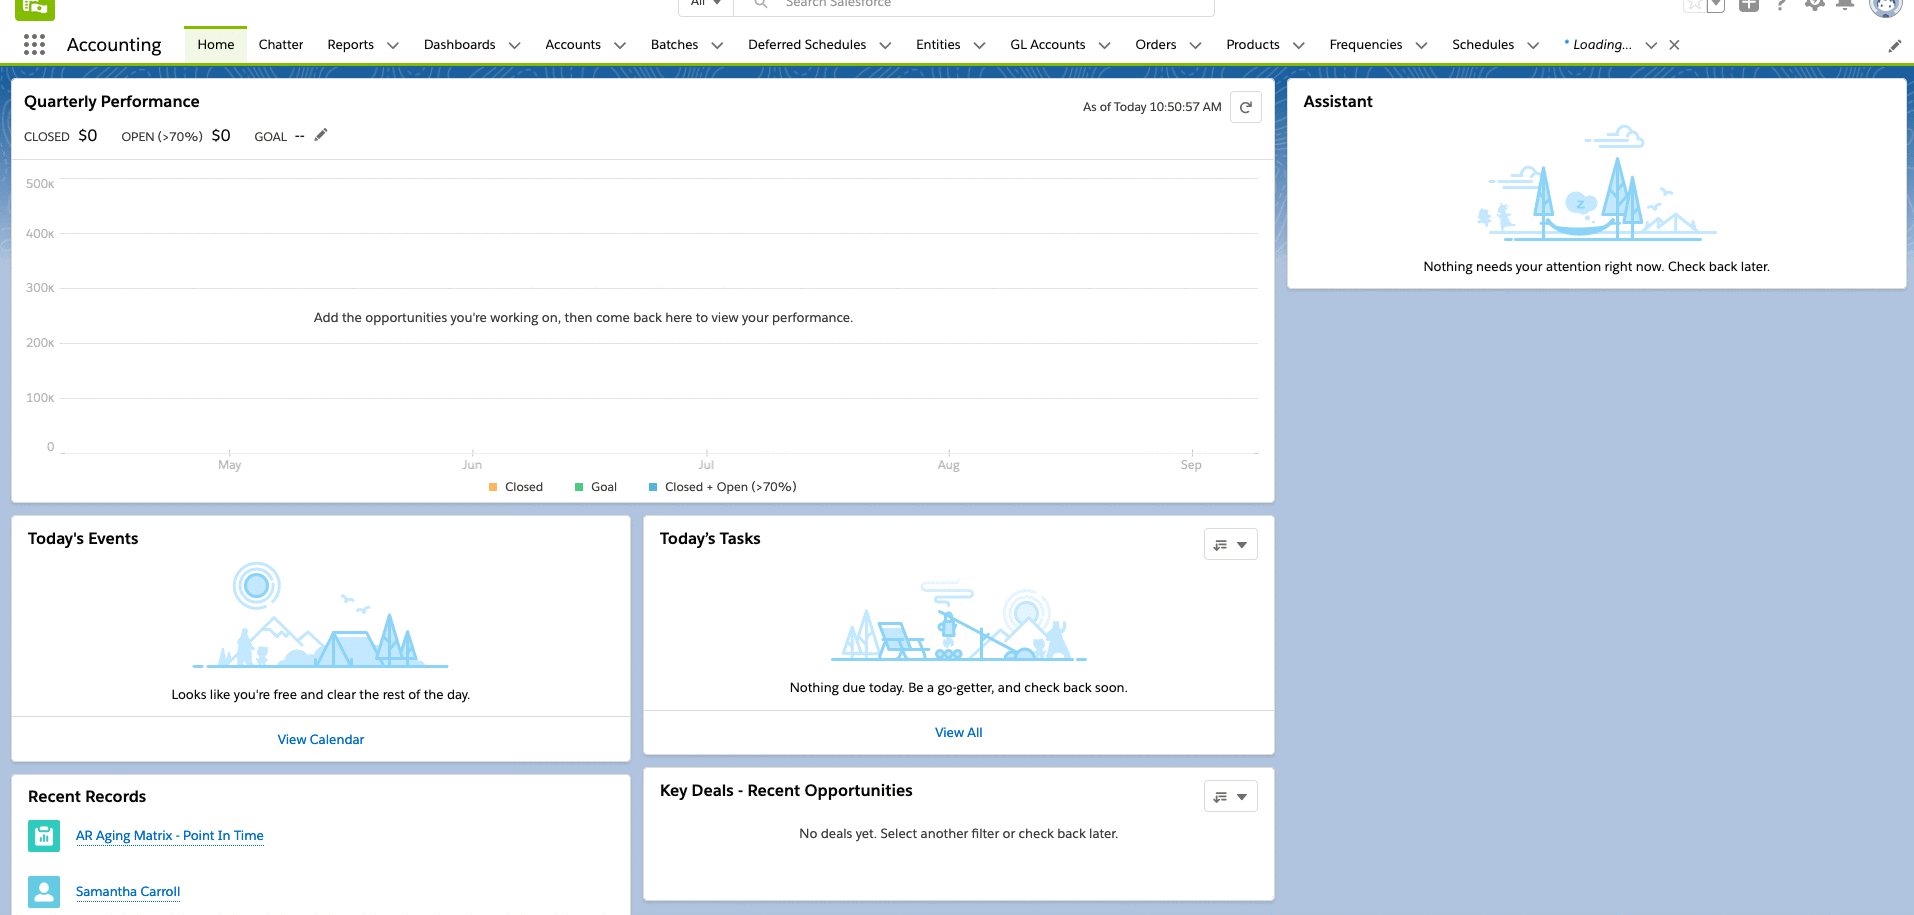1914x915 pixels.
Task: Click the pencil icon to personalize nav bar
Action: coord(1894,46)
